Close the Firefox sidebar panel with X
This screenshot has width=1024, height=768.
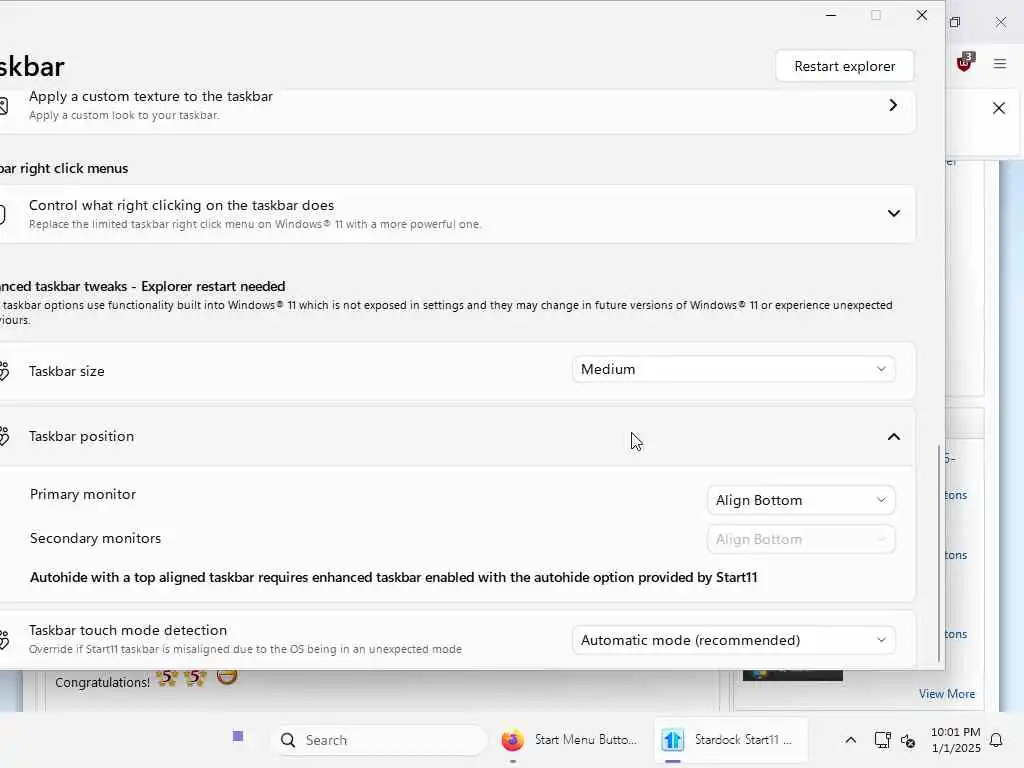999,108
